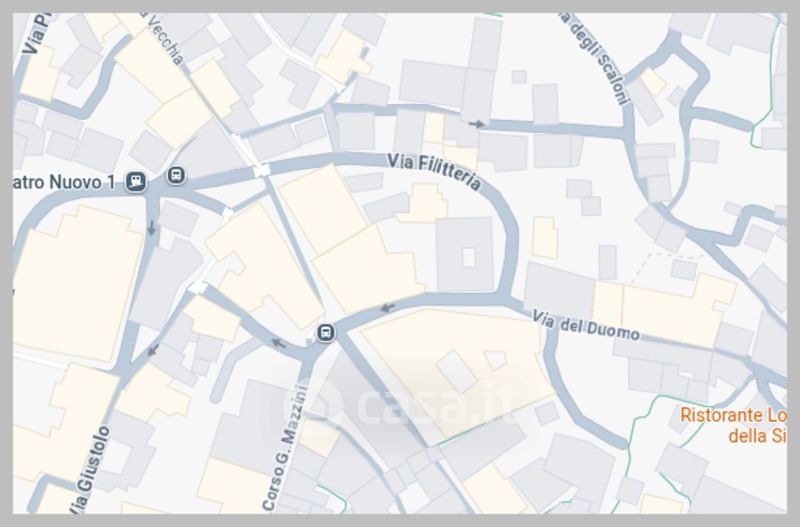Open the bus stop icon atop Corso G. Mazzini
Screen dimensions: 800x527
pos(326,333)
